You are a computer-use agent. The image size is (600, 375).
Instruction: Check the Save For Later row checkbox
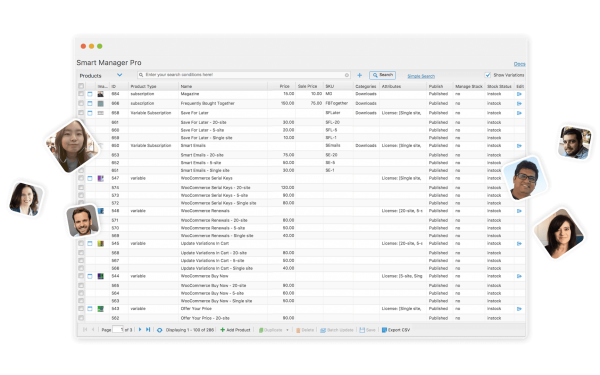[81, 113]
